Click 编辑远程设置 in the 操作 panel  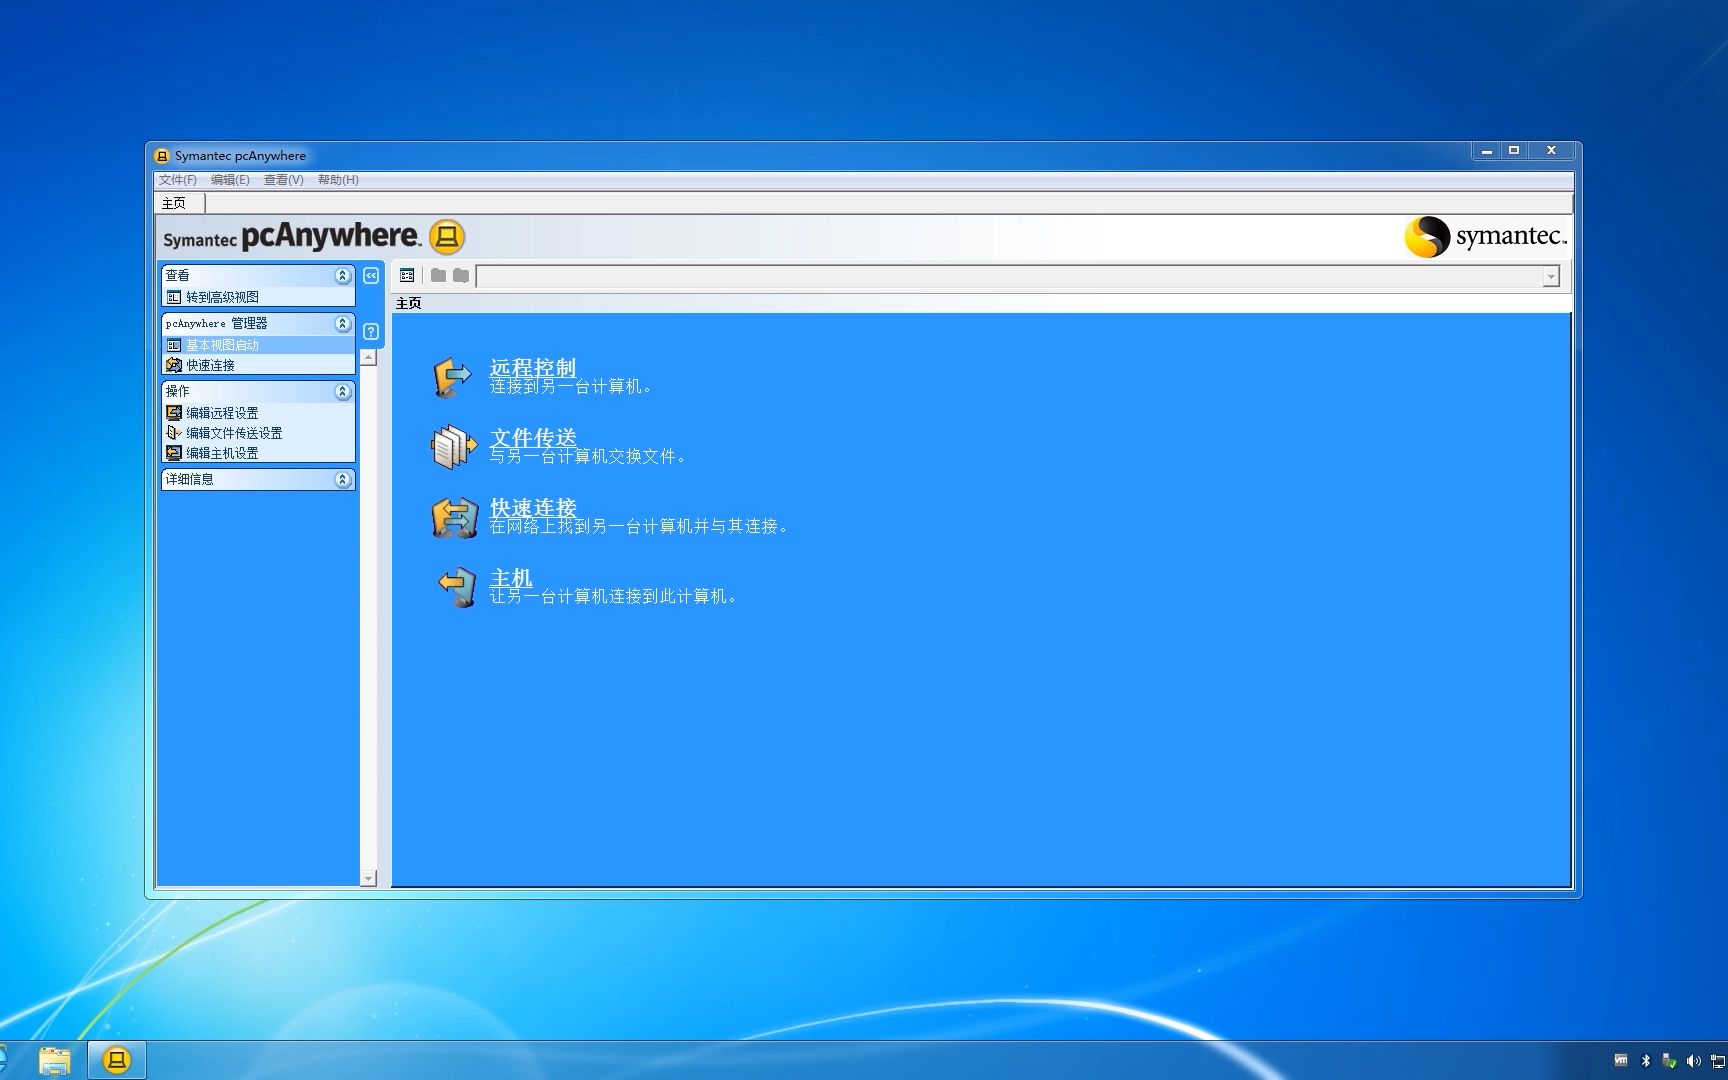pos(222,413)
